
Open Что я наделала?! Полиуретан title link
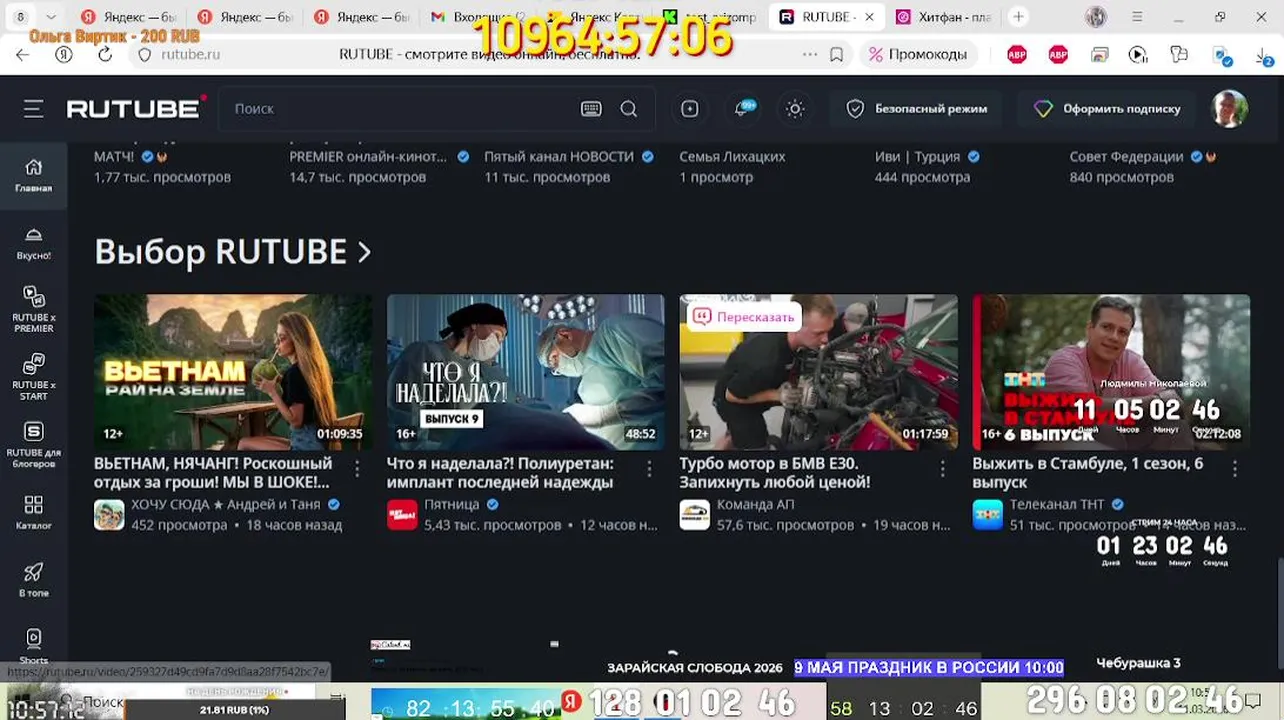[500, 473]
